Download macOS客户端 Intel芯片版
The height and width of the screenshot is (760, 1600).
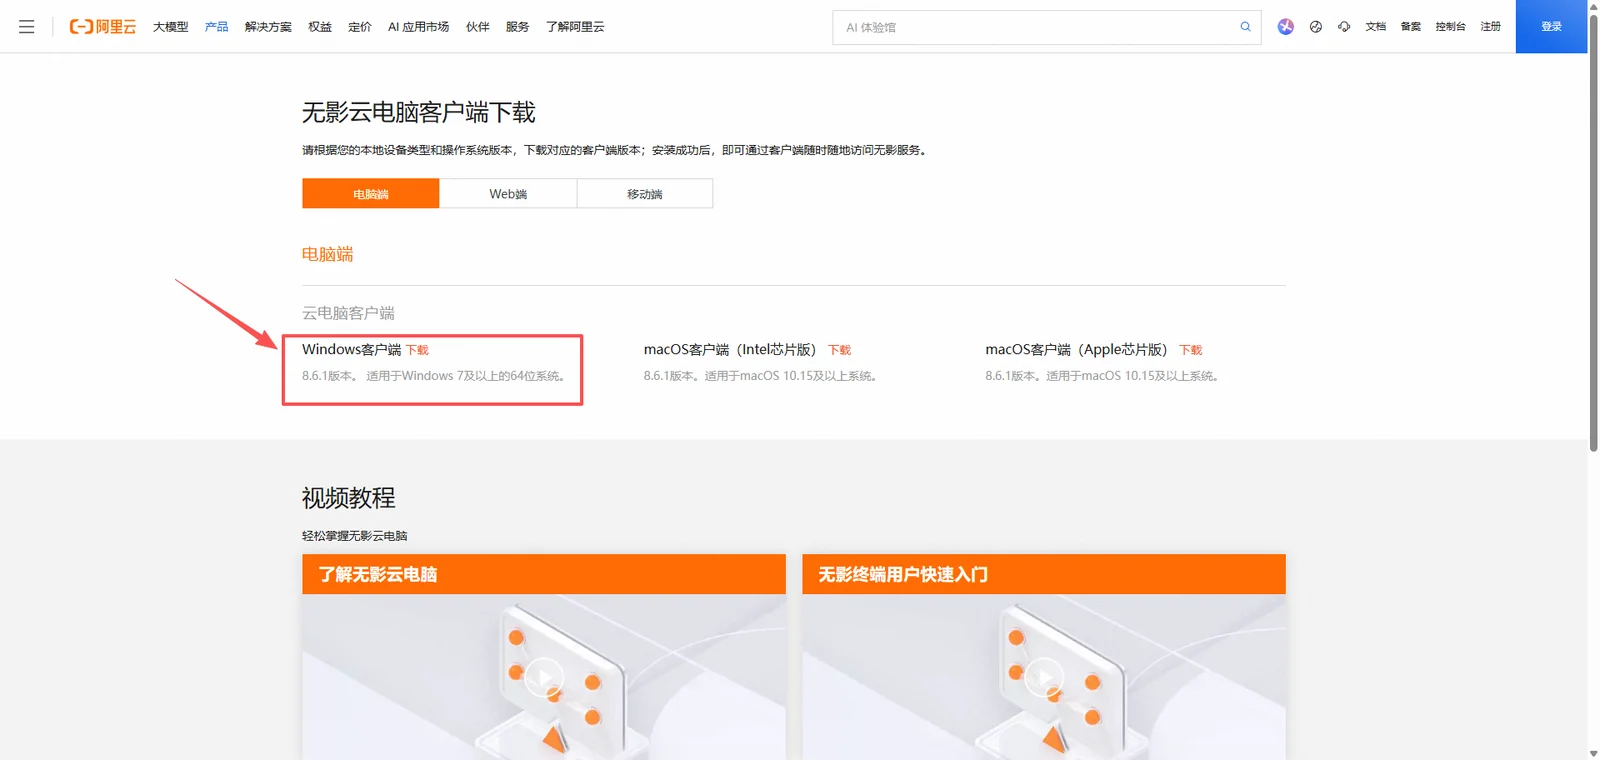pyautogui.click(x=840, y=350)
